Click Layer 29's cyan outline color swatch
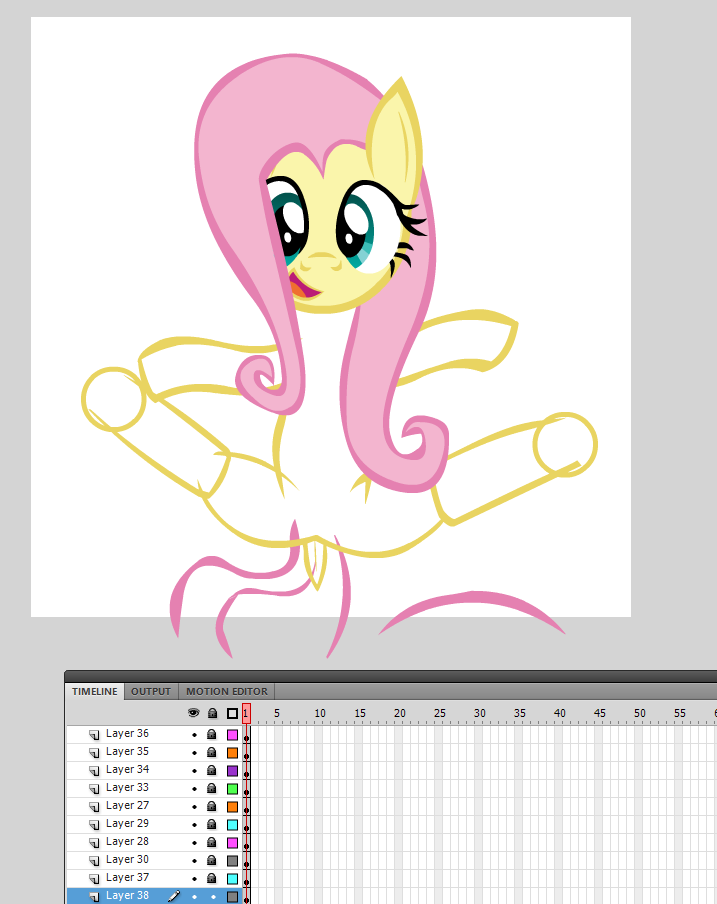The image size is (717, 904). pos(232,825)
